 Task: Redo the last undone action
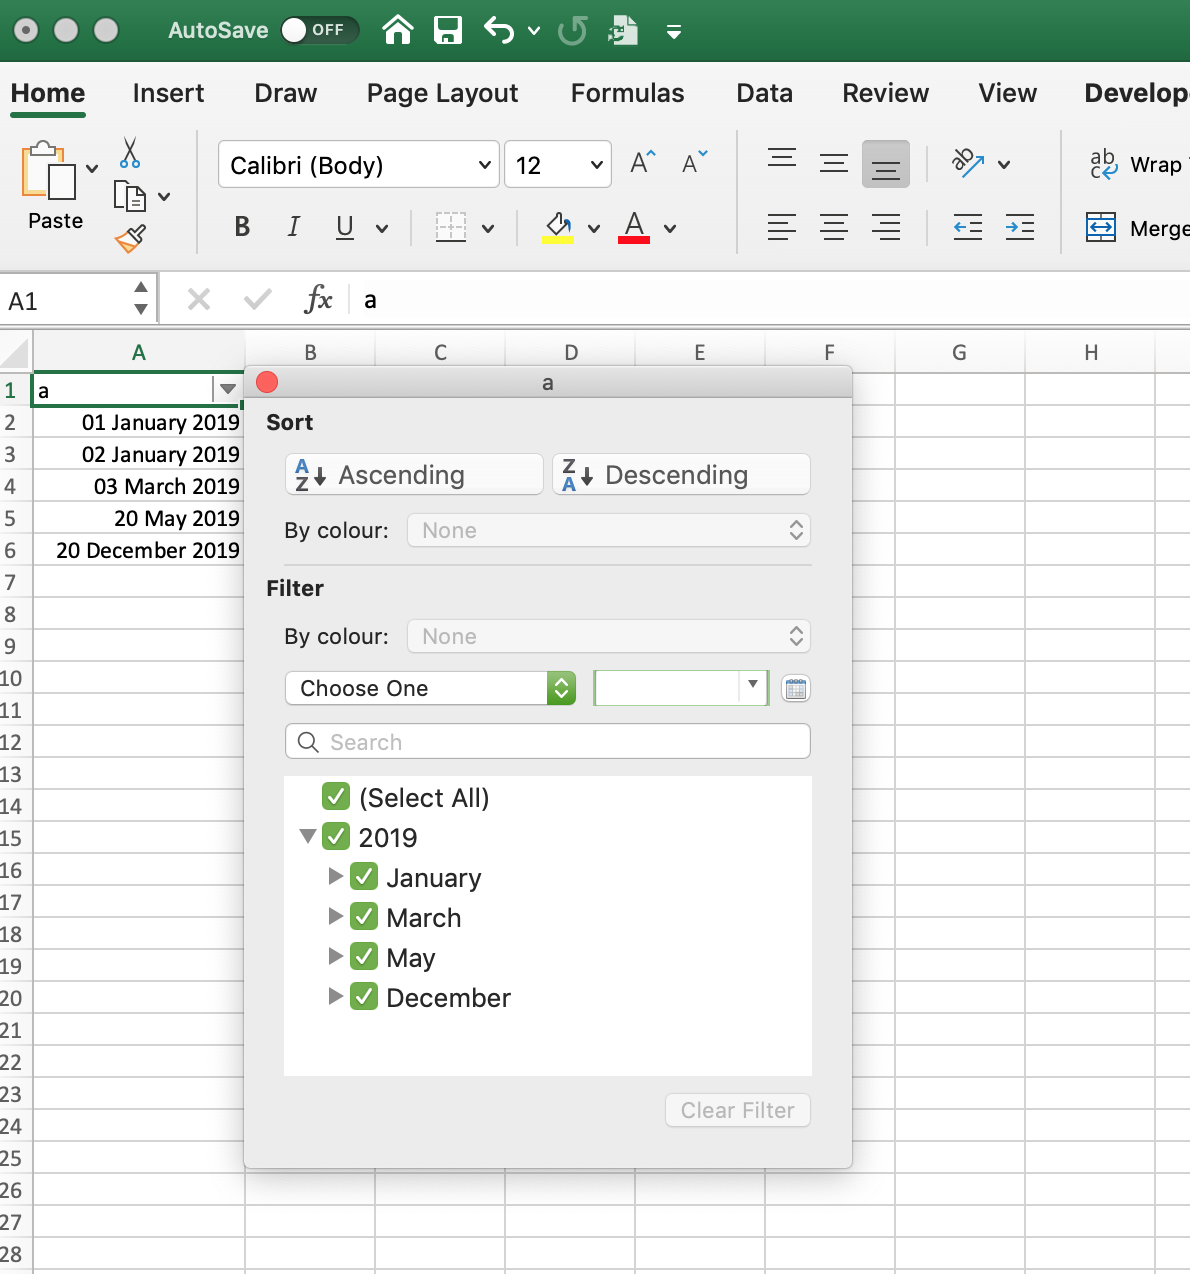tap(573, 31)
